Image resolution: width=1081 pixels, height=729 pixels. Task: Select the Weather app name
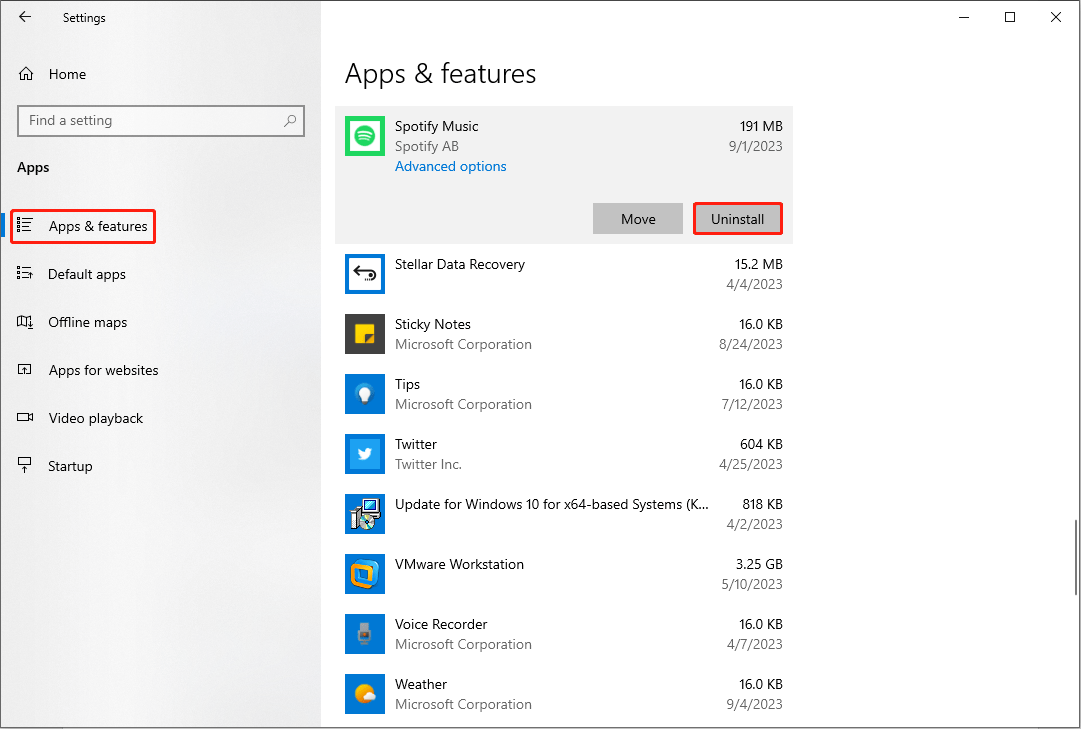[421, 684]
